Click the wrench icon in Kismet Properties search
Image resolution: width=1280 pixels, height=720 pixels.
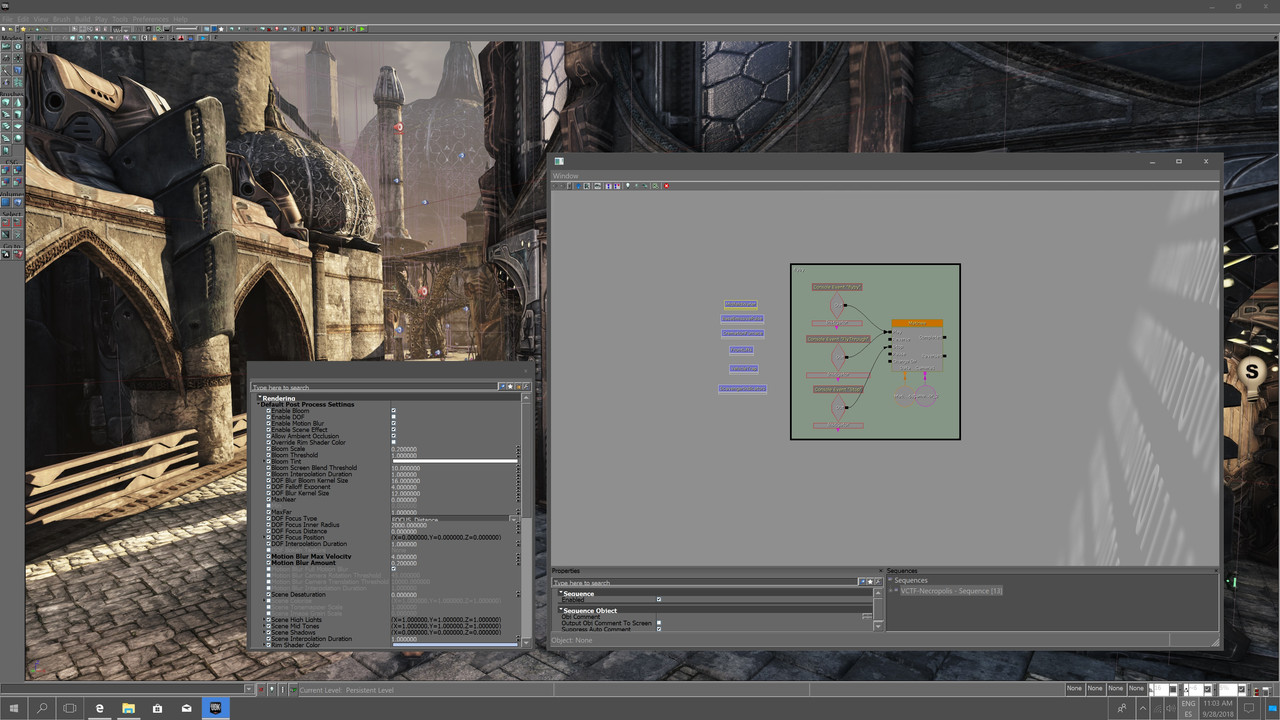878,582
